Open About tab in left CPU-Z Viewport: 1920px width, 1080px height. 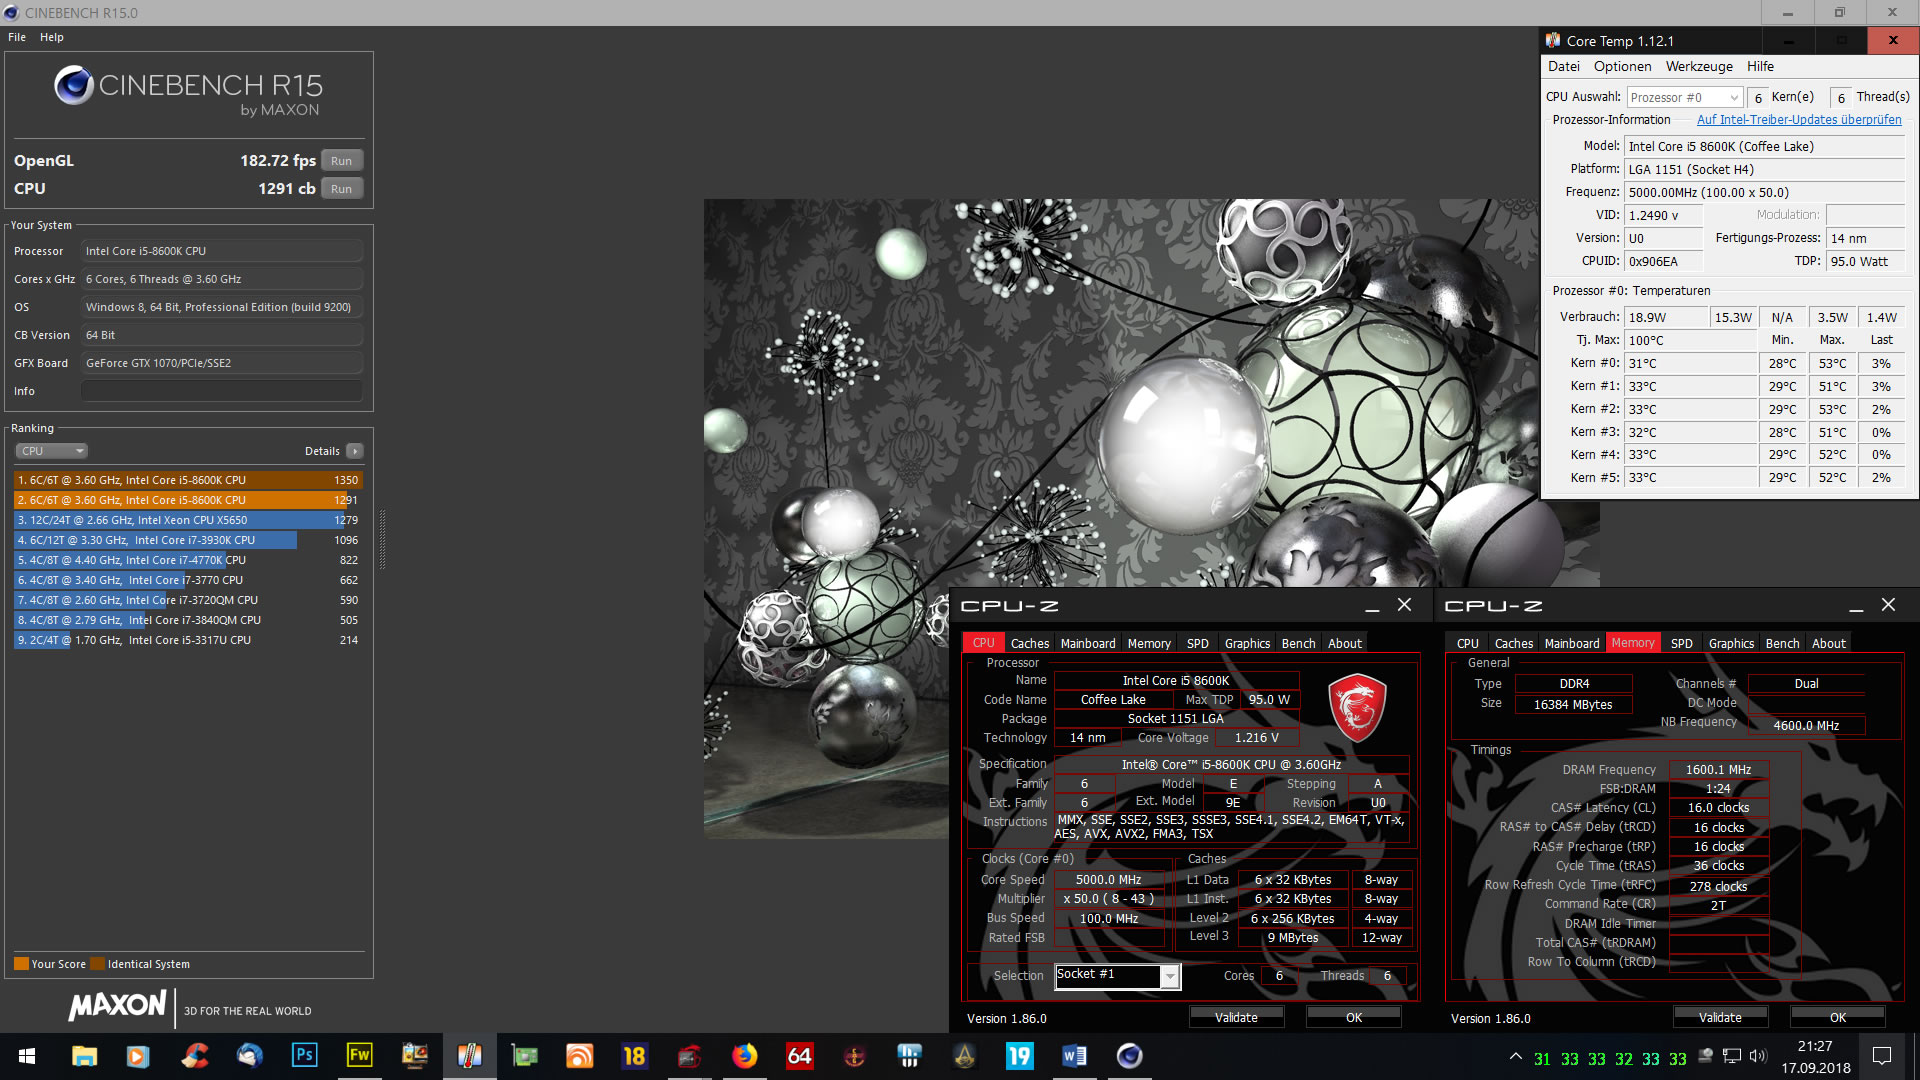(1345, 643)
